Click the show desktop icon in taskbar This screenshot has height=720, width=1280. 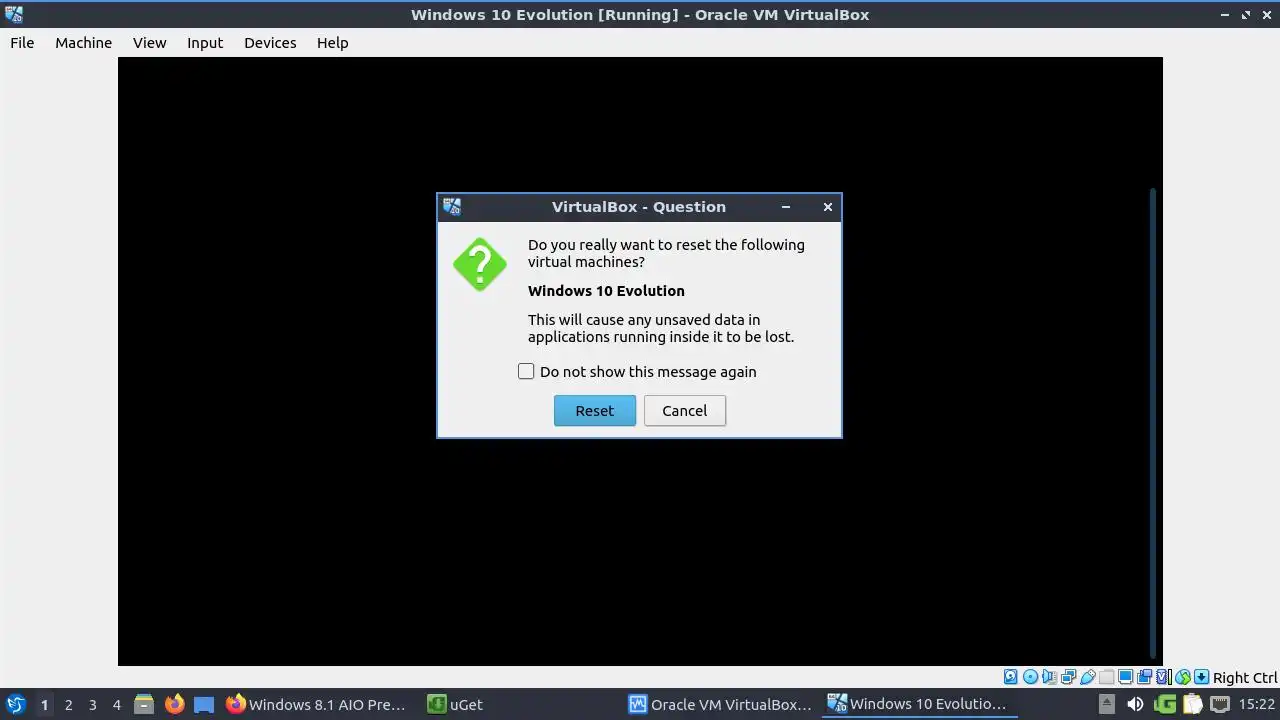(x=204, y=704)
